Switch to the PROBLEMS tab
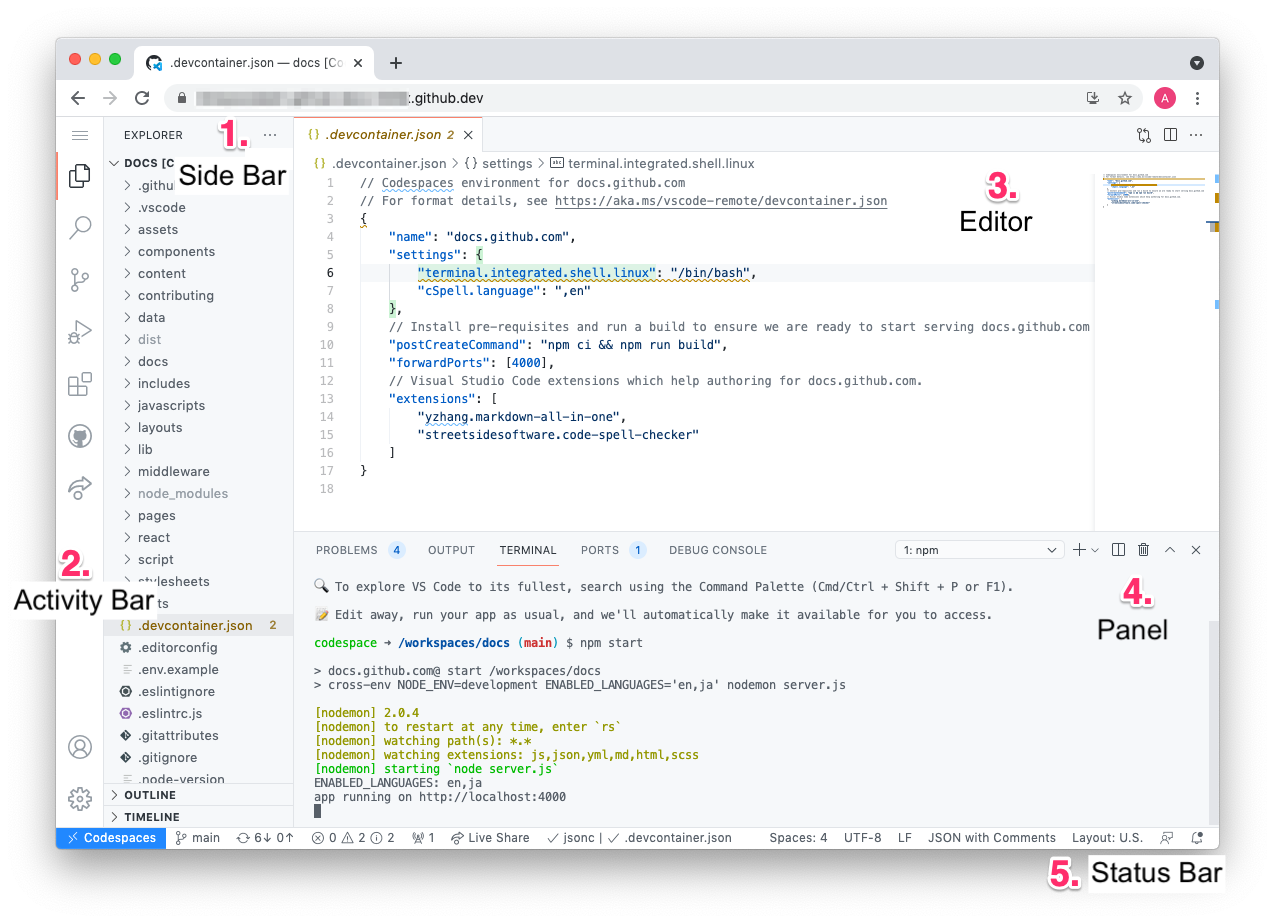1275x923 pixels. click(348, 549)
